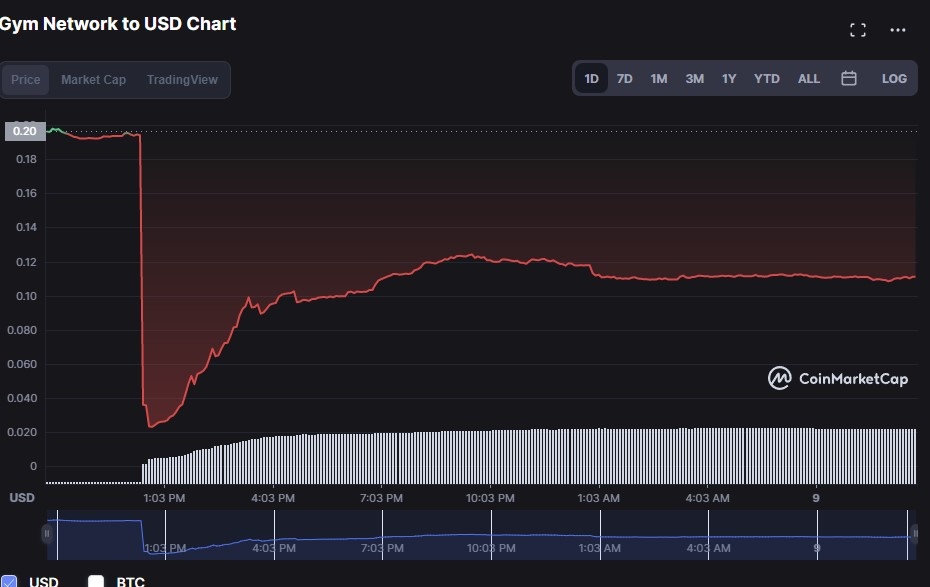Image resolution: width=930 pixels, height=587 pixels.
Task: Click the 0.20 price label on axis
Action: 25,131
